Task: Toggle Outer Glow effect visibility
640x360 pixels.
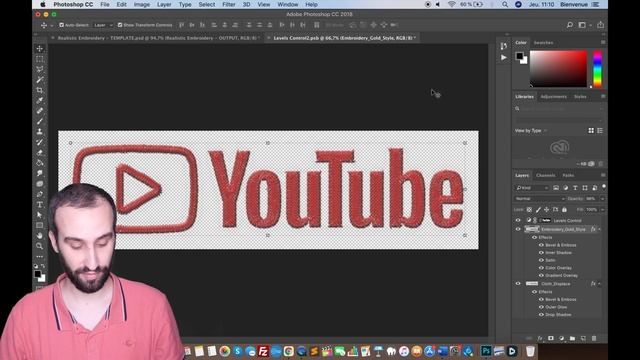Action: [x=541, y=307]
